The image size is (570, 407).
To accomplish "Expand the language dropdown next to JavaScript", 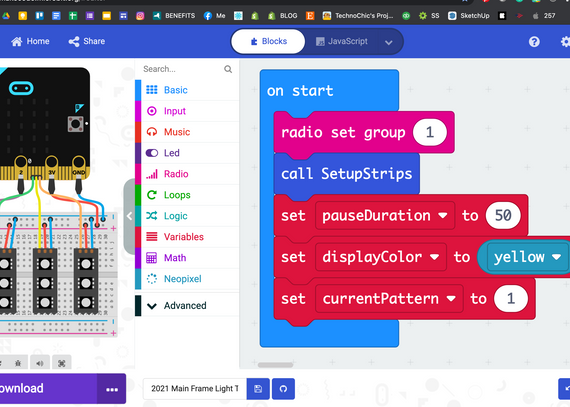I will click(389, 42).
